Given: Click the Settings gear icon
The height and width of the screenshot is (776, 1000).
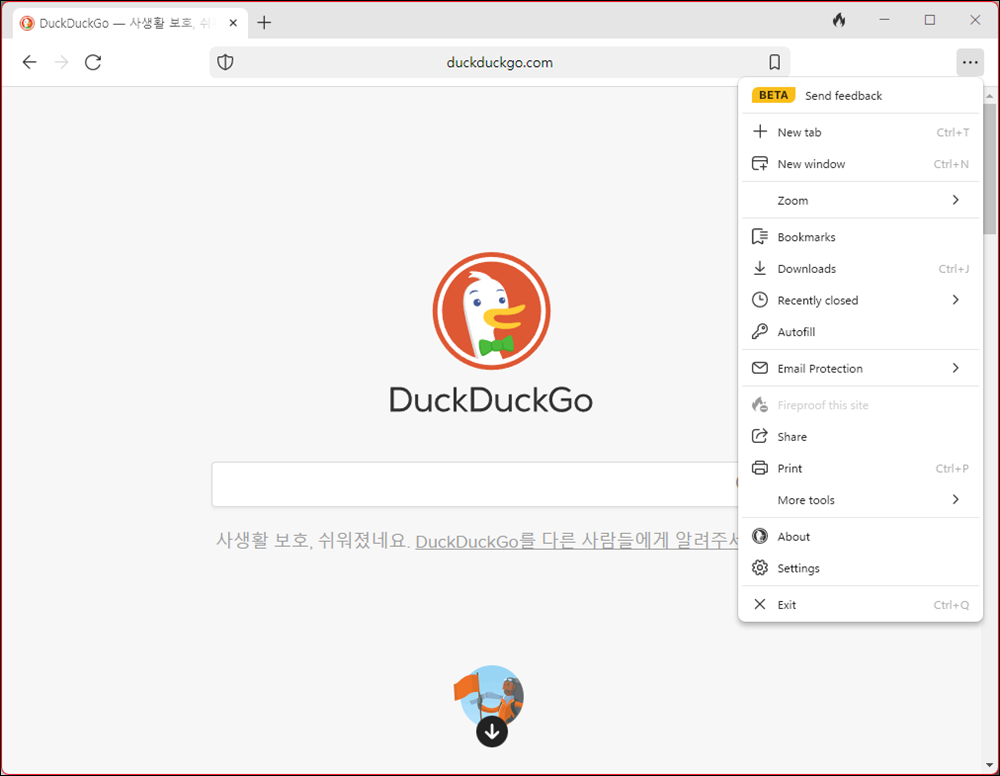Looking at the screenshot, I should tap(760, 567).
